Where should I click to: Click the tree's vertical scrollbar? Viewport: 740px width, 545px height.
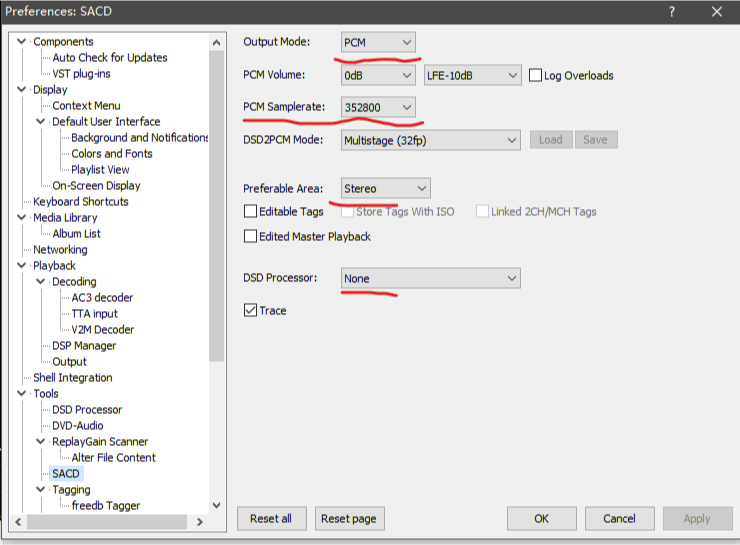pos(216,200)
